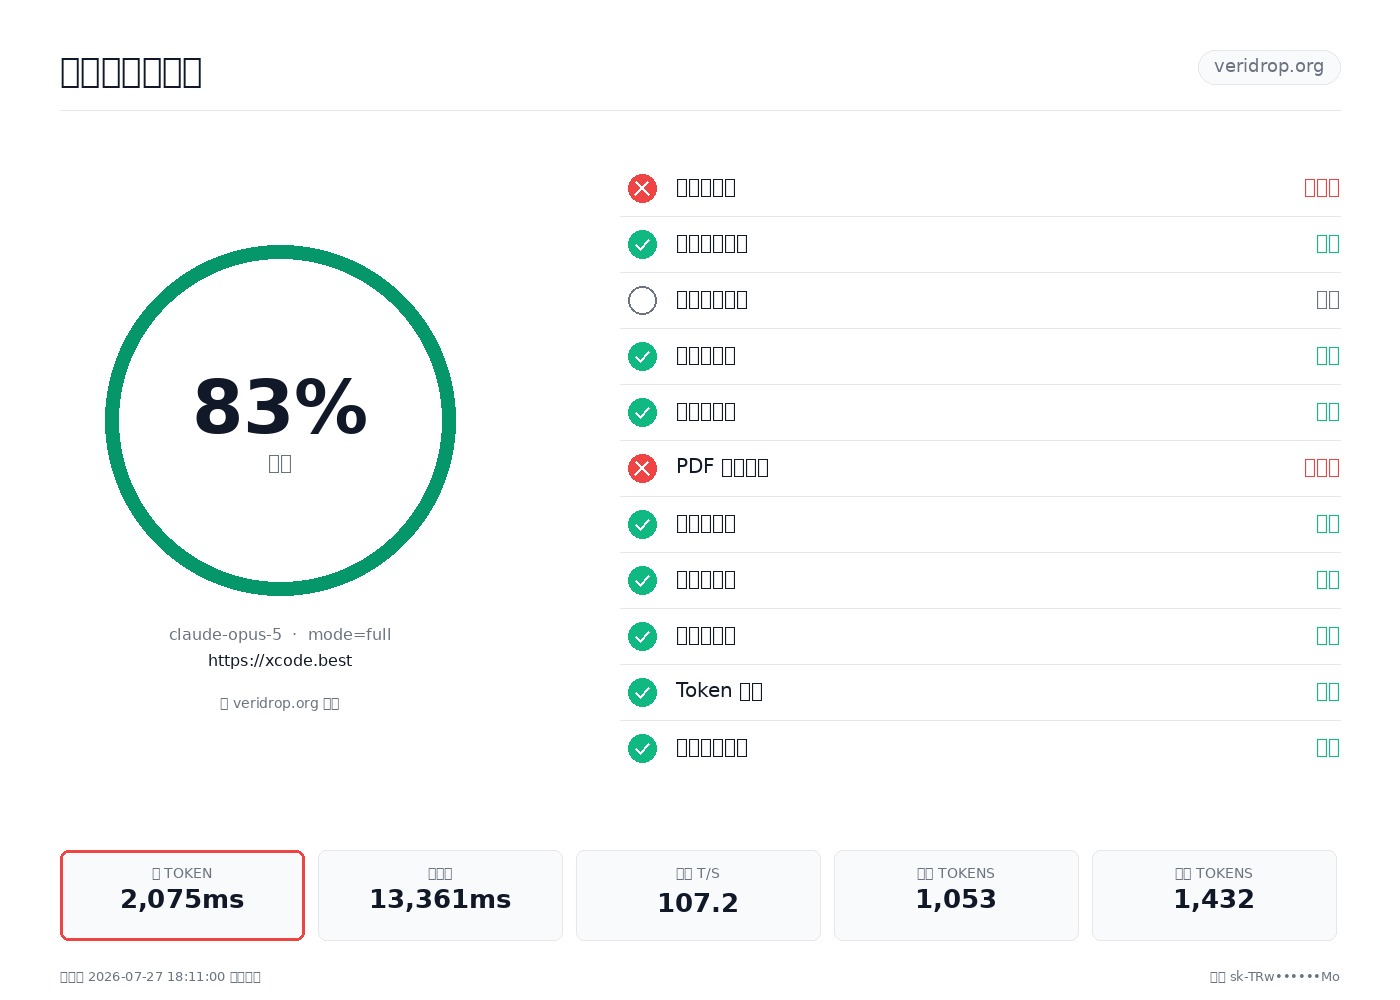The image size is (1400, 1000).
Task: Click the veridrop.org credit under the URL
Action: [x=280, y=703]
